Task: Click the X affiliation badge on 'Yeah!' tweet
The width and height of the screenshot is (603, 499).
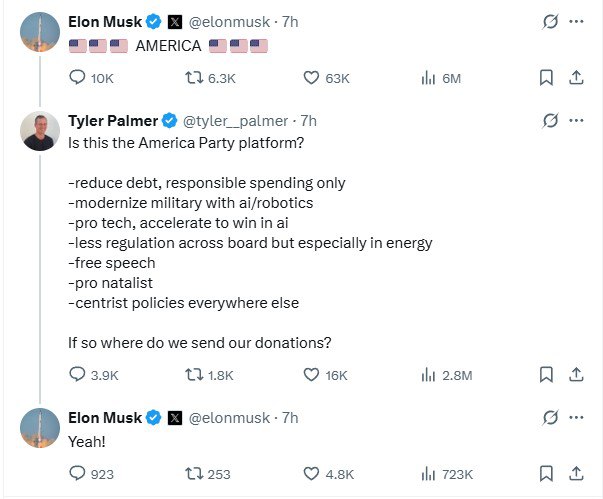Action: tap(175, 418)
